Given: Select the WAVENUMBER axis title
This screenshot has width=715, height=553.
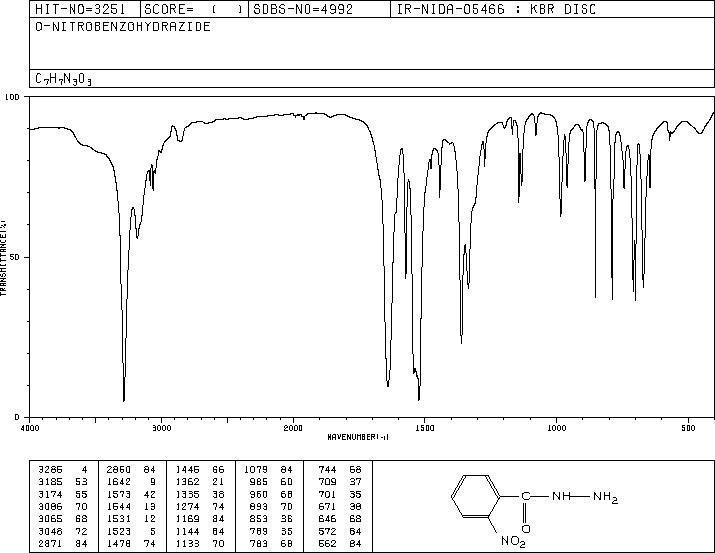Looking at the screenshot, I should (x=358, y=437).
